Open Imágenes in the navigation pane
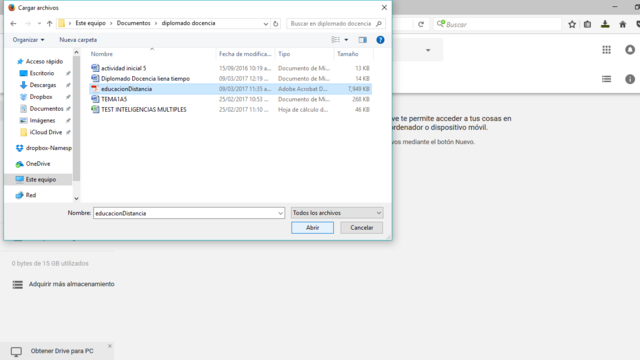The height and width of the screenshot is (360, 640). click(42, 120)
